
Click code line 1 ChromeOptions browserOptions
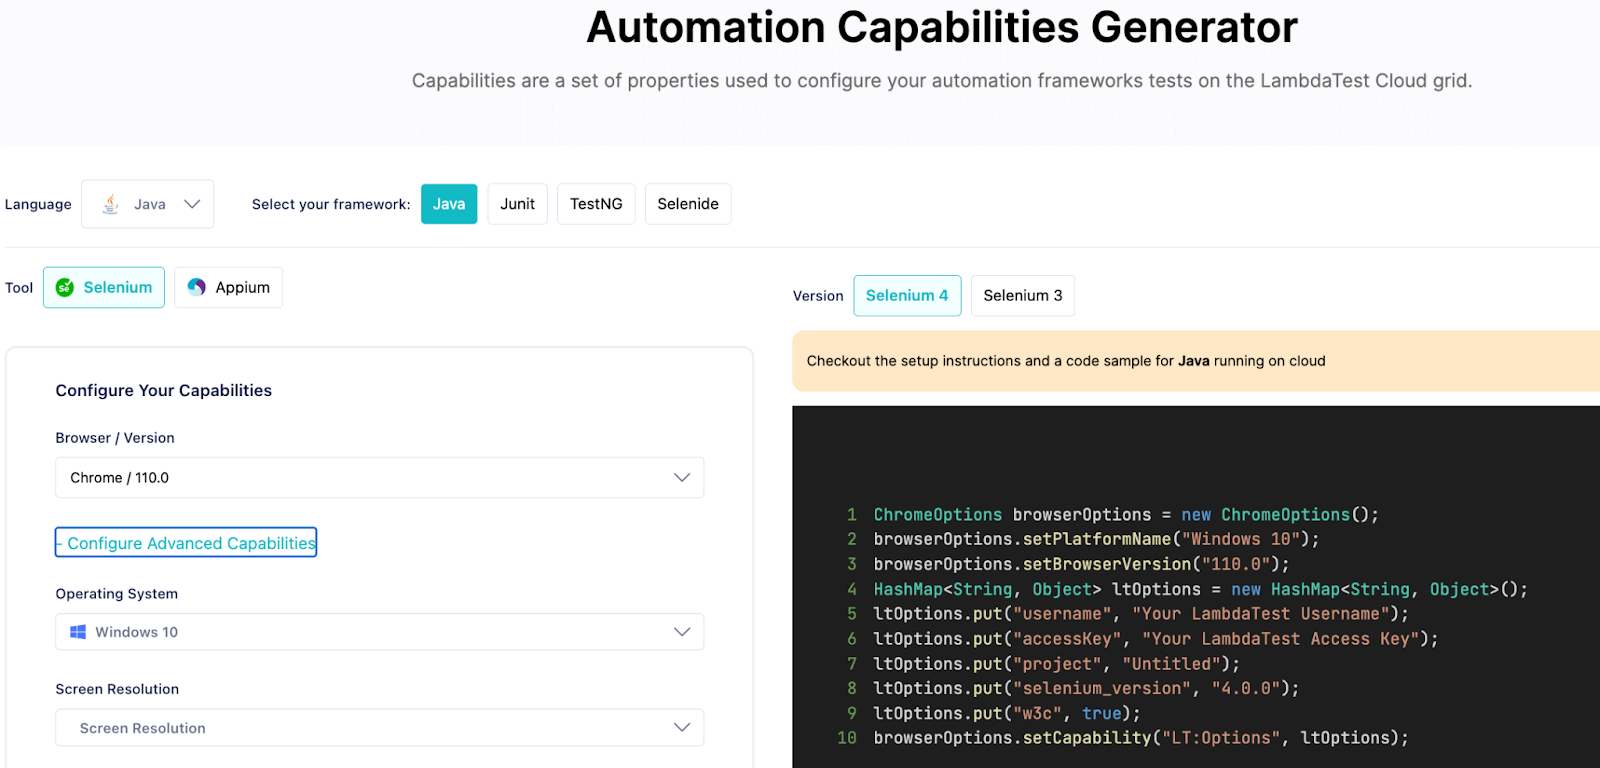tap(1126, 515)
